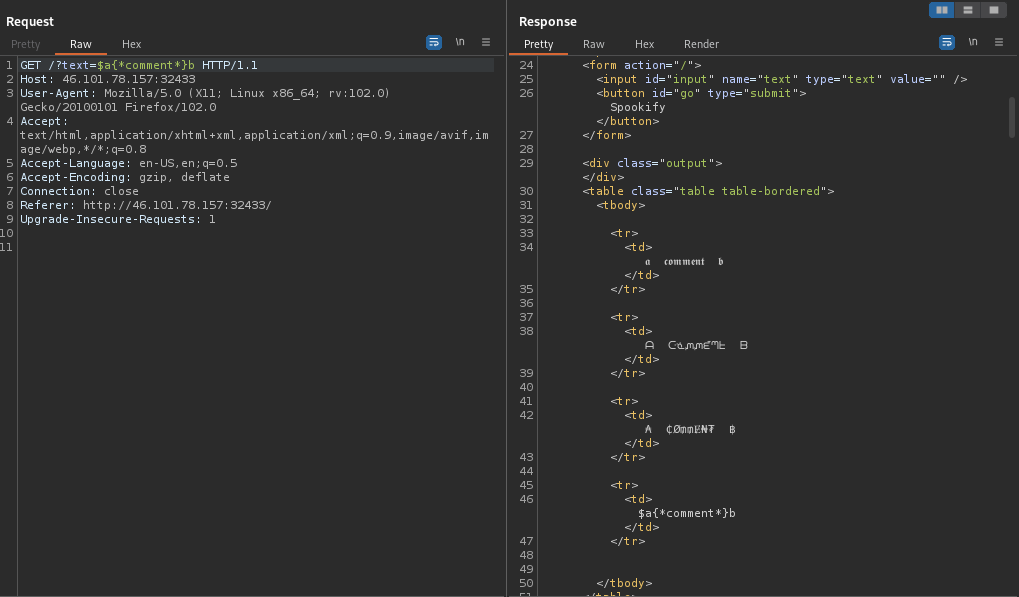Click the Referer header line

click(146, 205)
